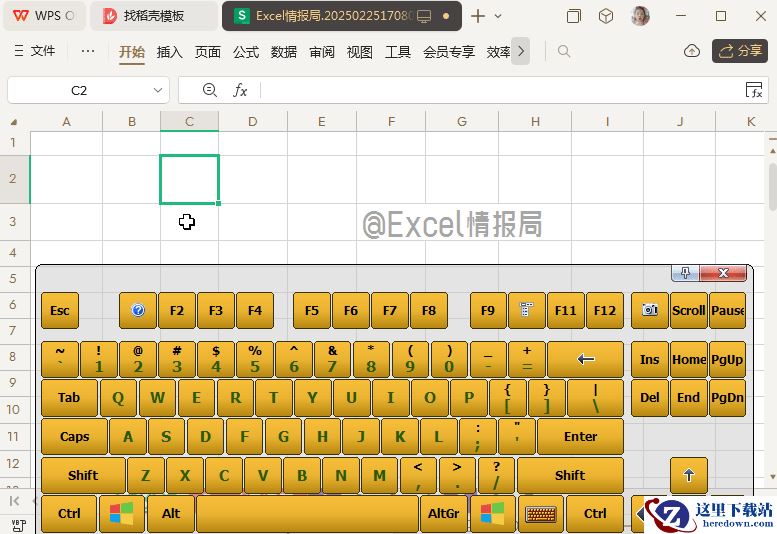Click the settings key between F9 and F11
This screenshot has height=534, width=777.
coord(526,311)
